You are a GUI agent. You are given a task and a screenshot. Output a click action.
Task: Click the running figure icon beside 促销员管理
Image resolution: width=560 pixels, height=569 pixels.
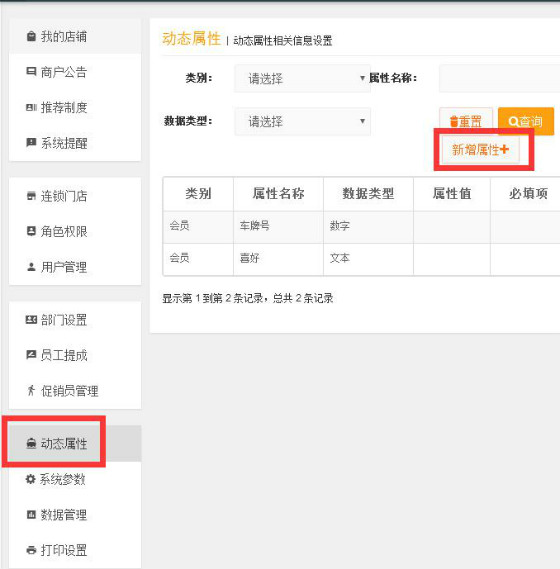[x=31, y=390]
